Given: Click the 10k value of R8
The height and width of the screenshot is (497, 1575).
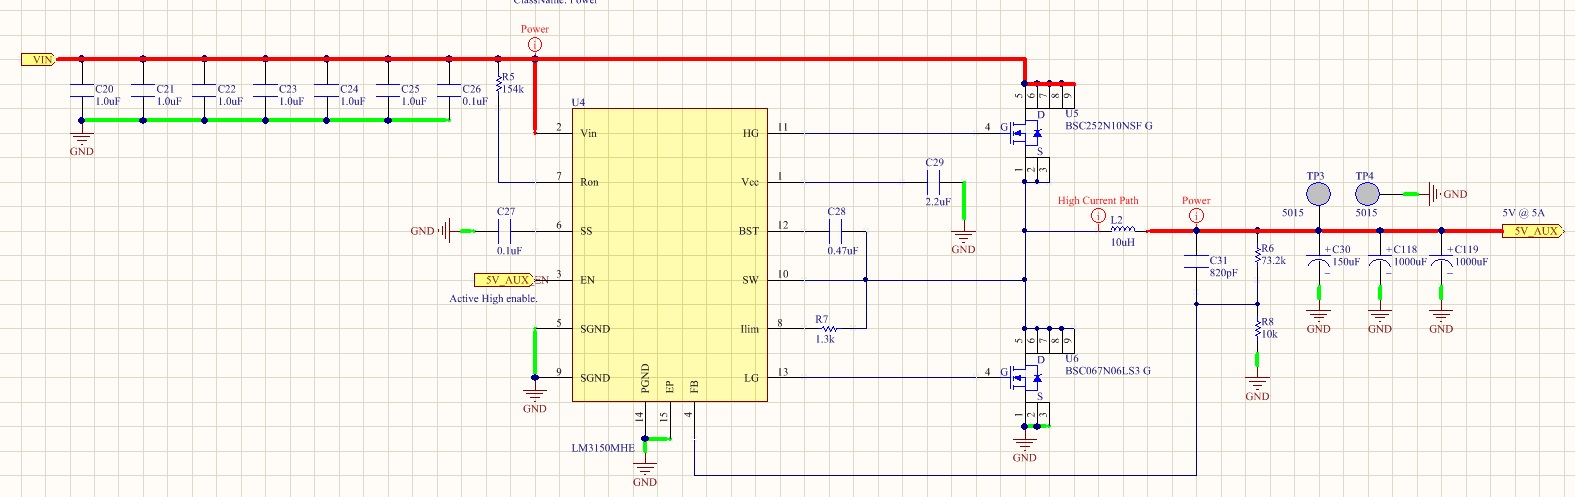Looking at the screenshot, I should pyautogui.click(x=1269, y=334).
